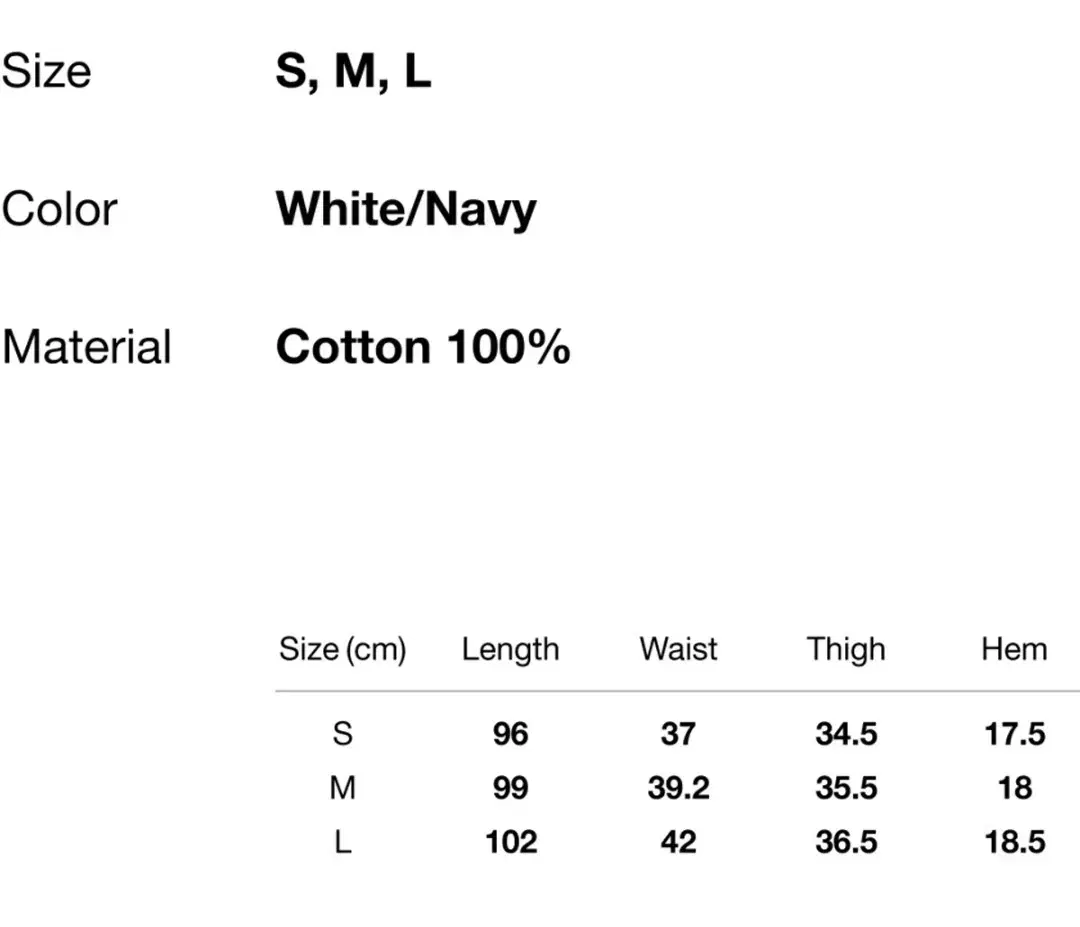Select the L row label in size table
1080x927 pixels.
click(x=342, y=842)
